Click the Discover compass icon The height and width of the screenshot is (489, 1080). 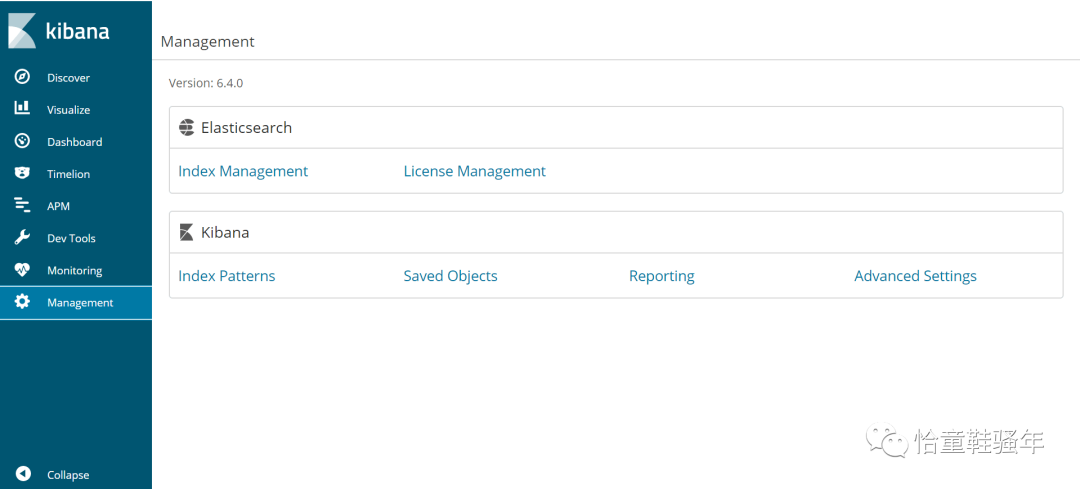pos(22,77)
